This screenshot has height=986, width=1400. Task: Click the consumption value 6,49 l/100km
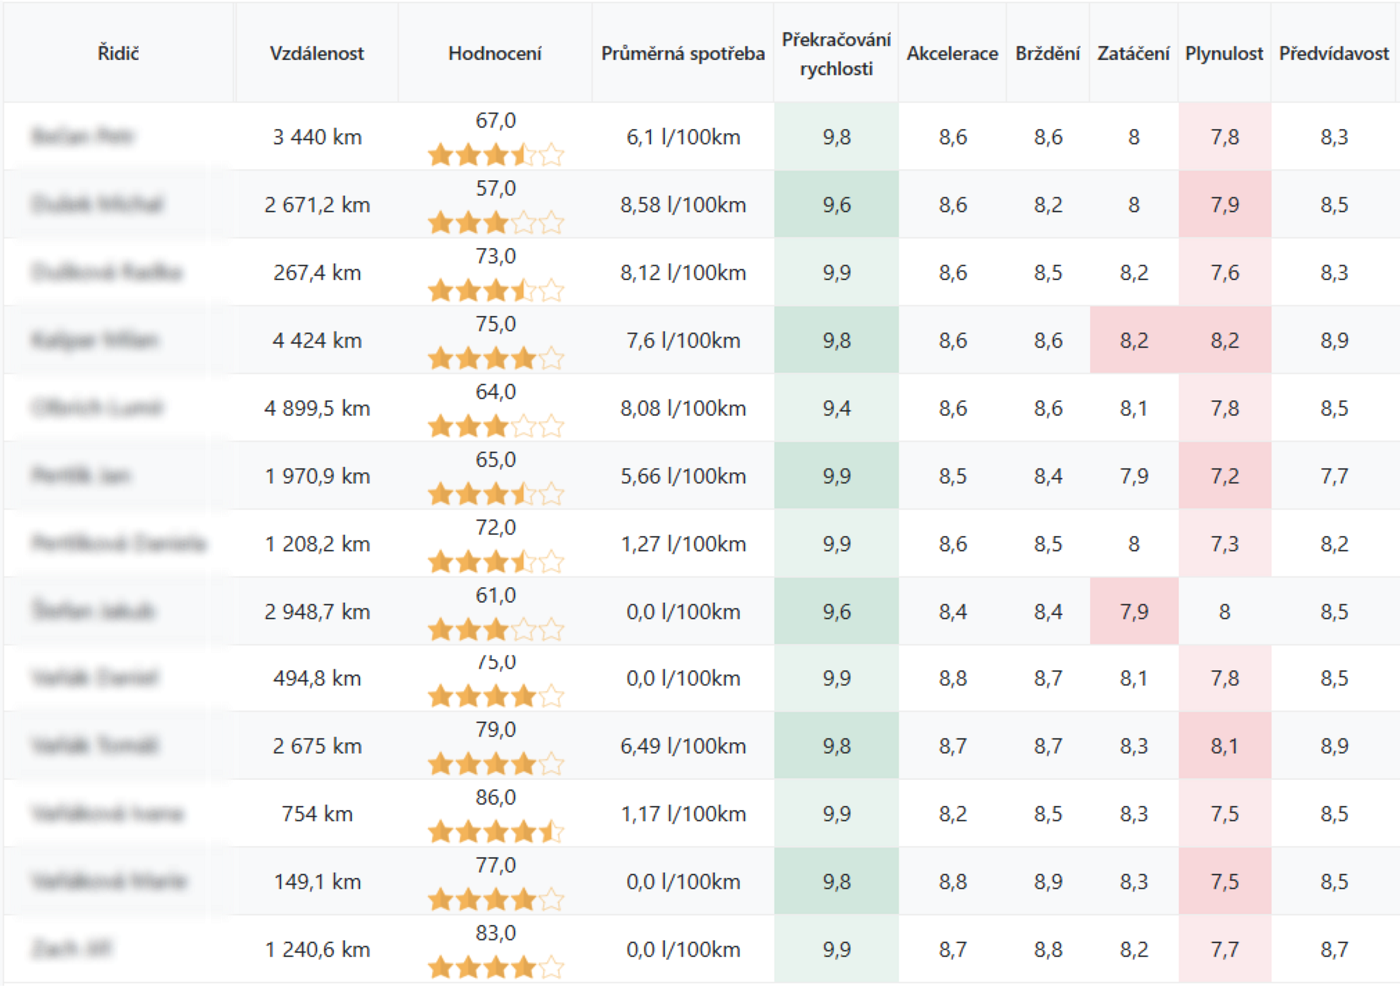pos(683,746)
